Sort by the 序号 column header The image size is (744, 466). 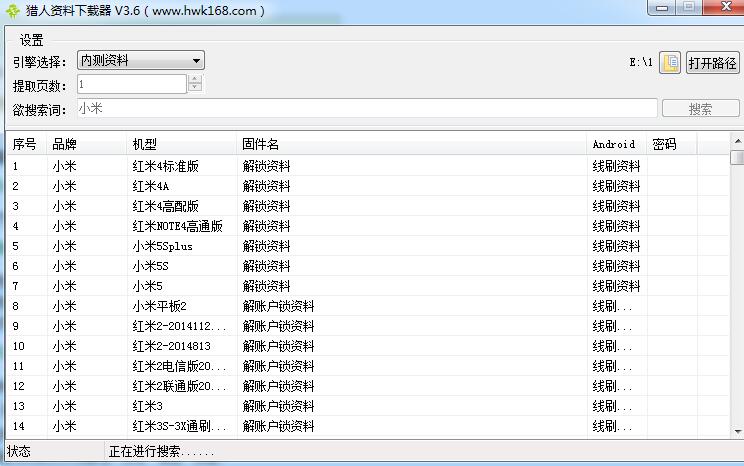point(27,144)
